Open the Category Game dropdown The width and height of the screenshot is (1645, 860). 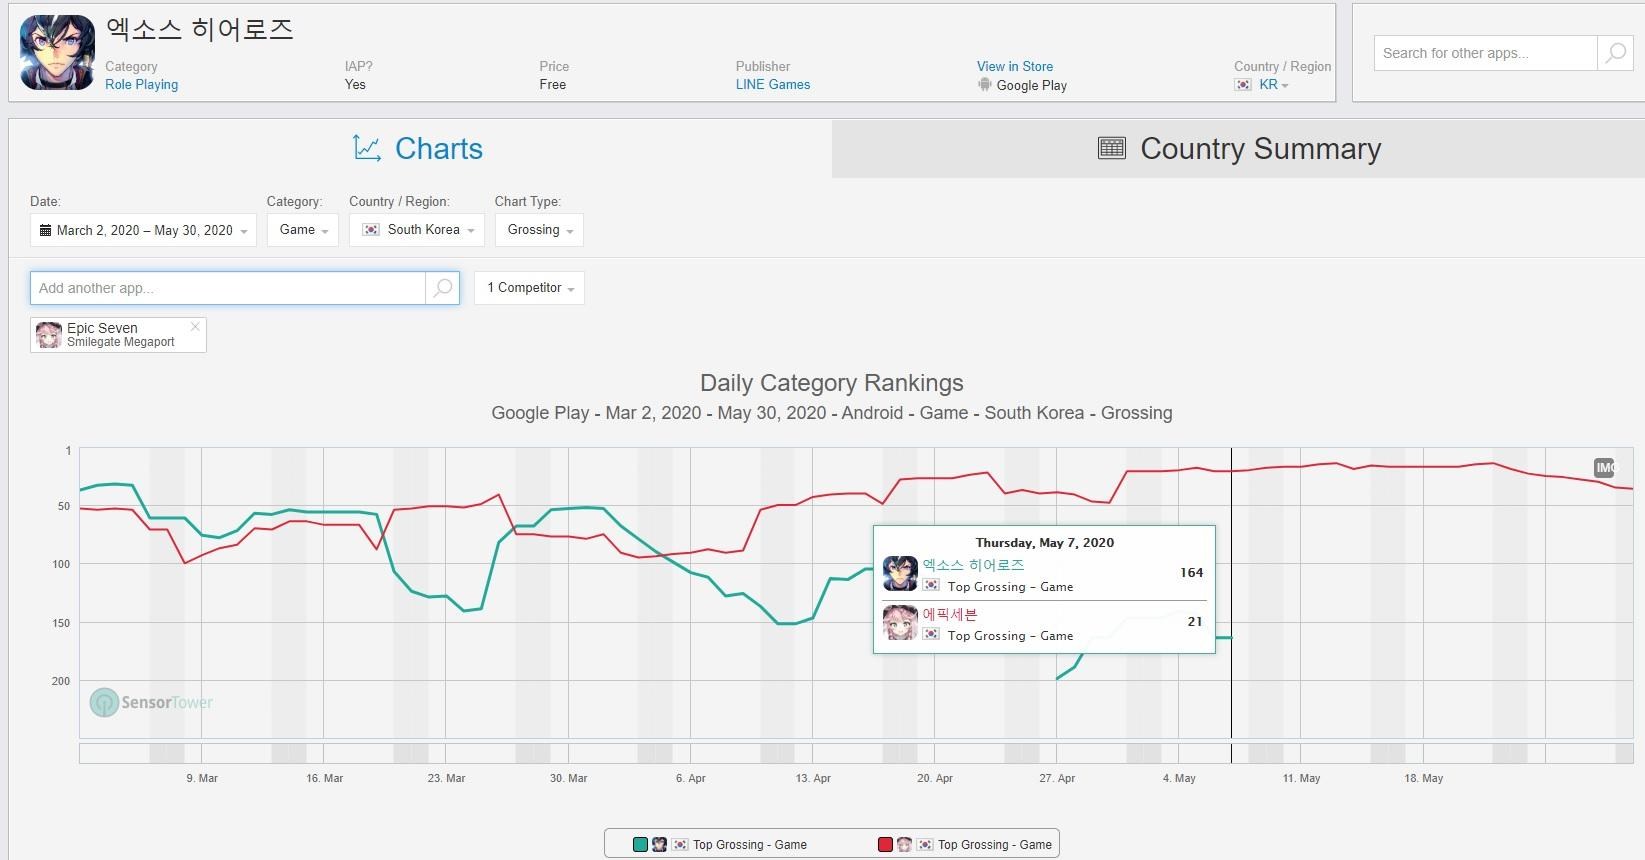click(x=303, y=230)
